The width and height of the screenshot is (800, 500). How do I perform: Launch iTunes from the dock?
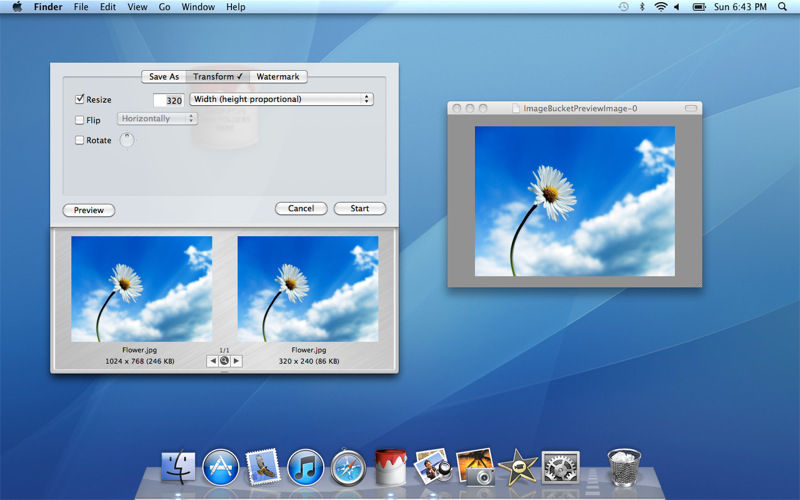[x=305, y=467]
